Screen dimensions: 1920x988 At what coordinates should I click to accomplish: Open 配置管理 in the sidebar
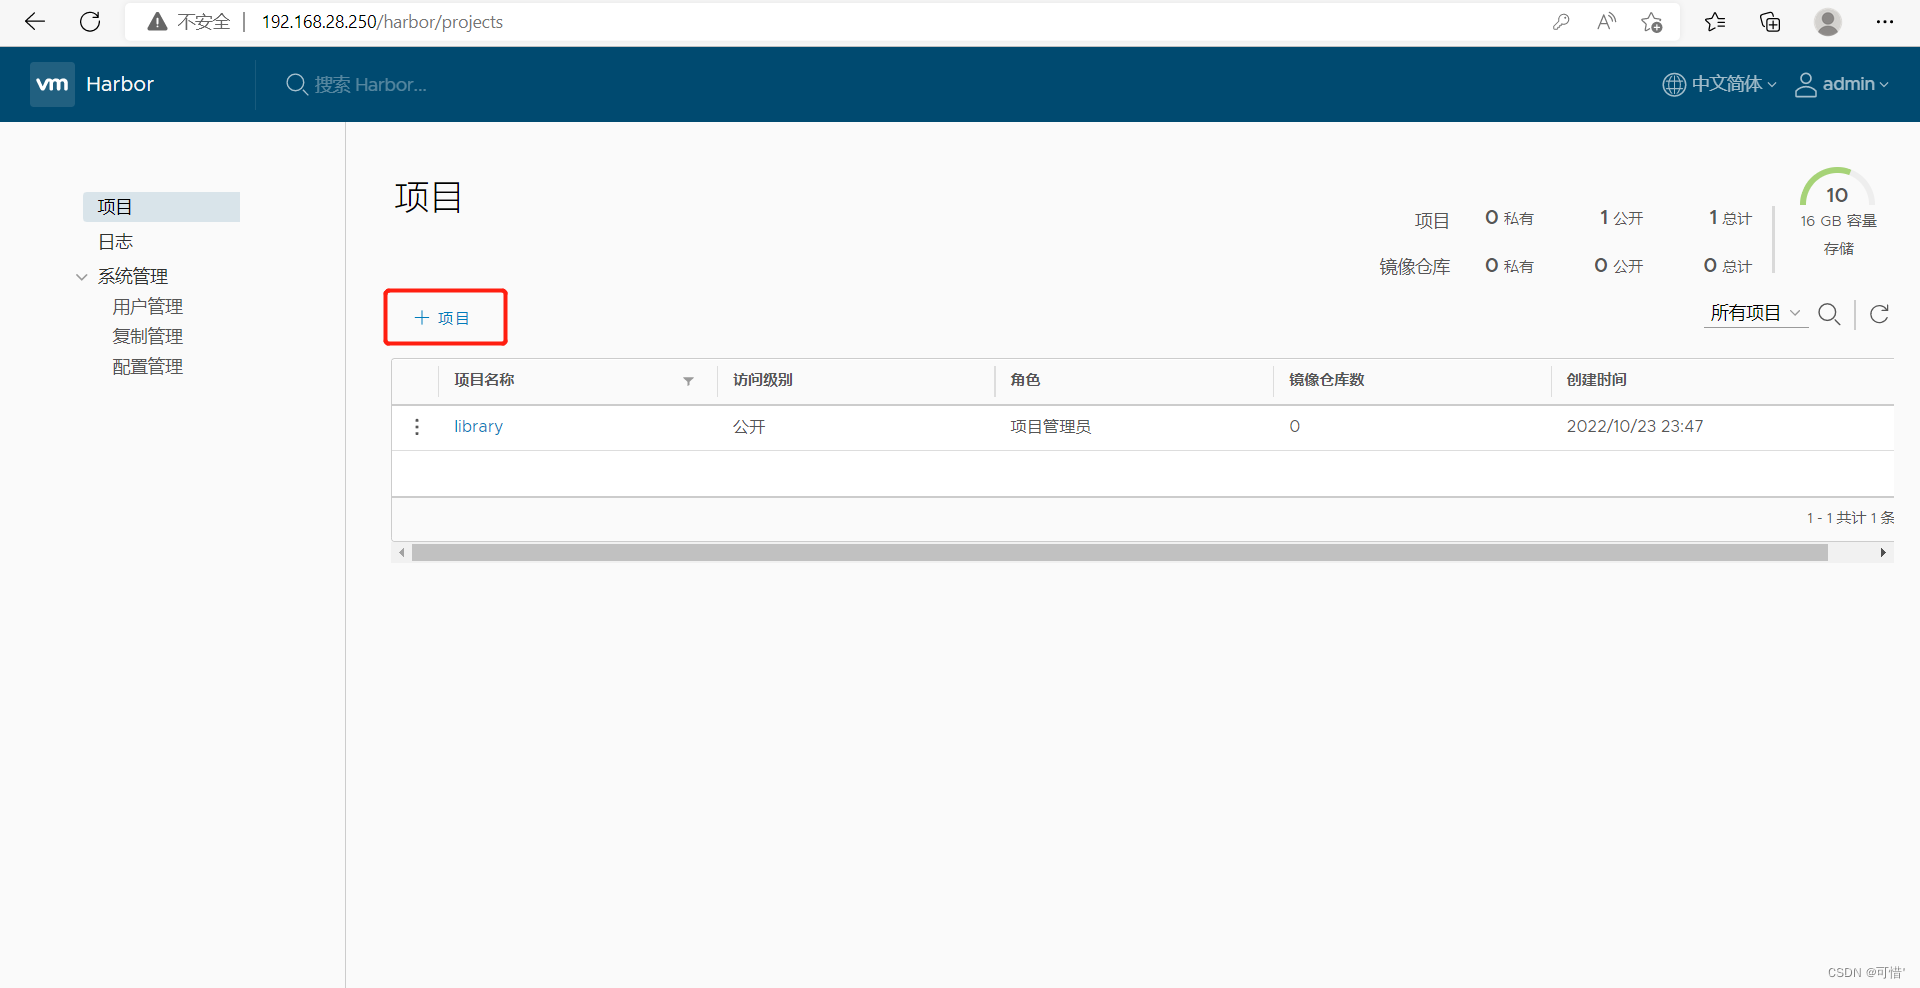[x=148, y=367]
